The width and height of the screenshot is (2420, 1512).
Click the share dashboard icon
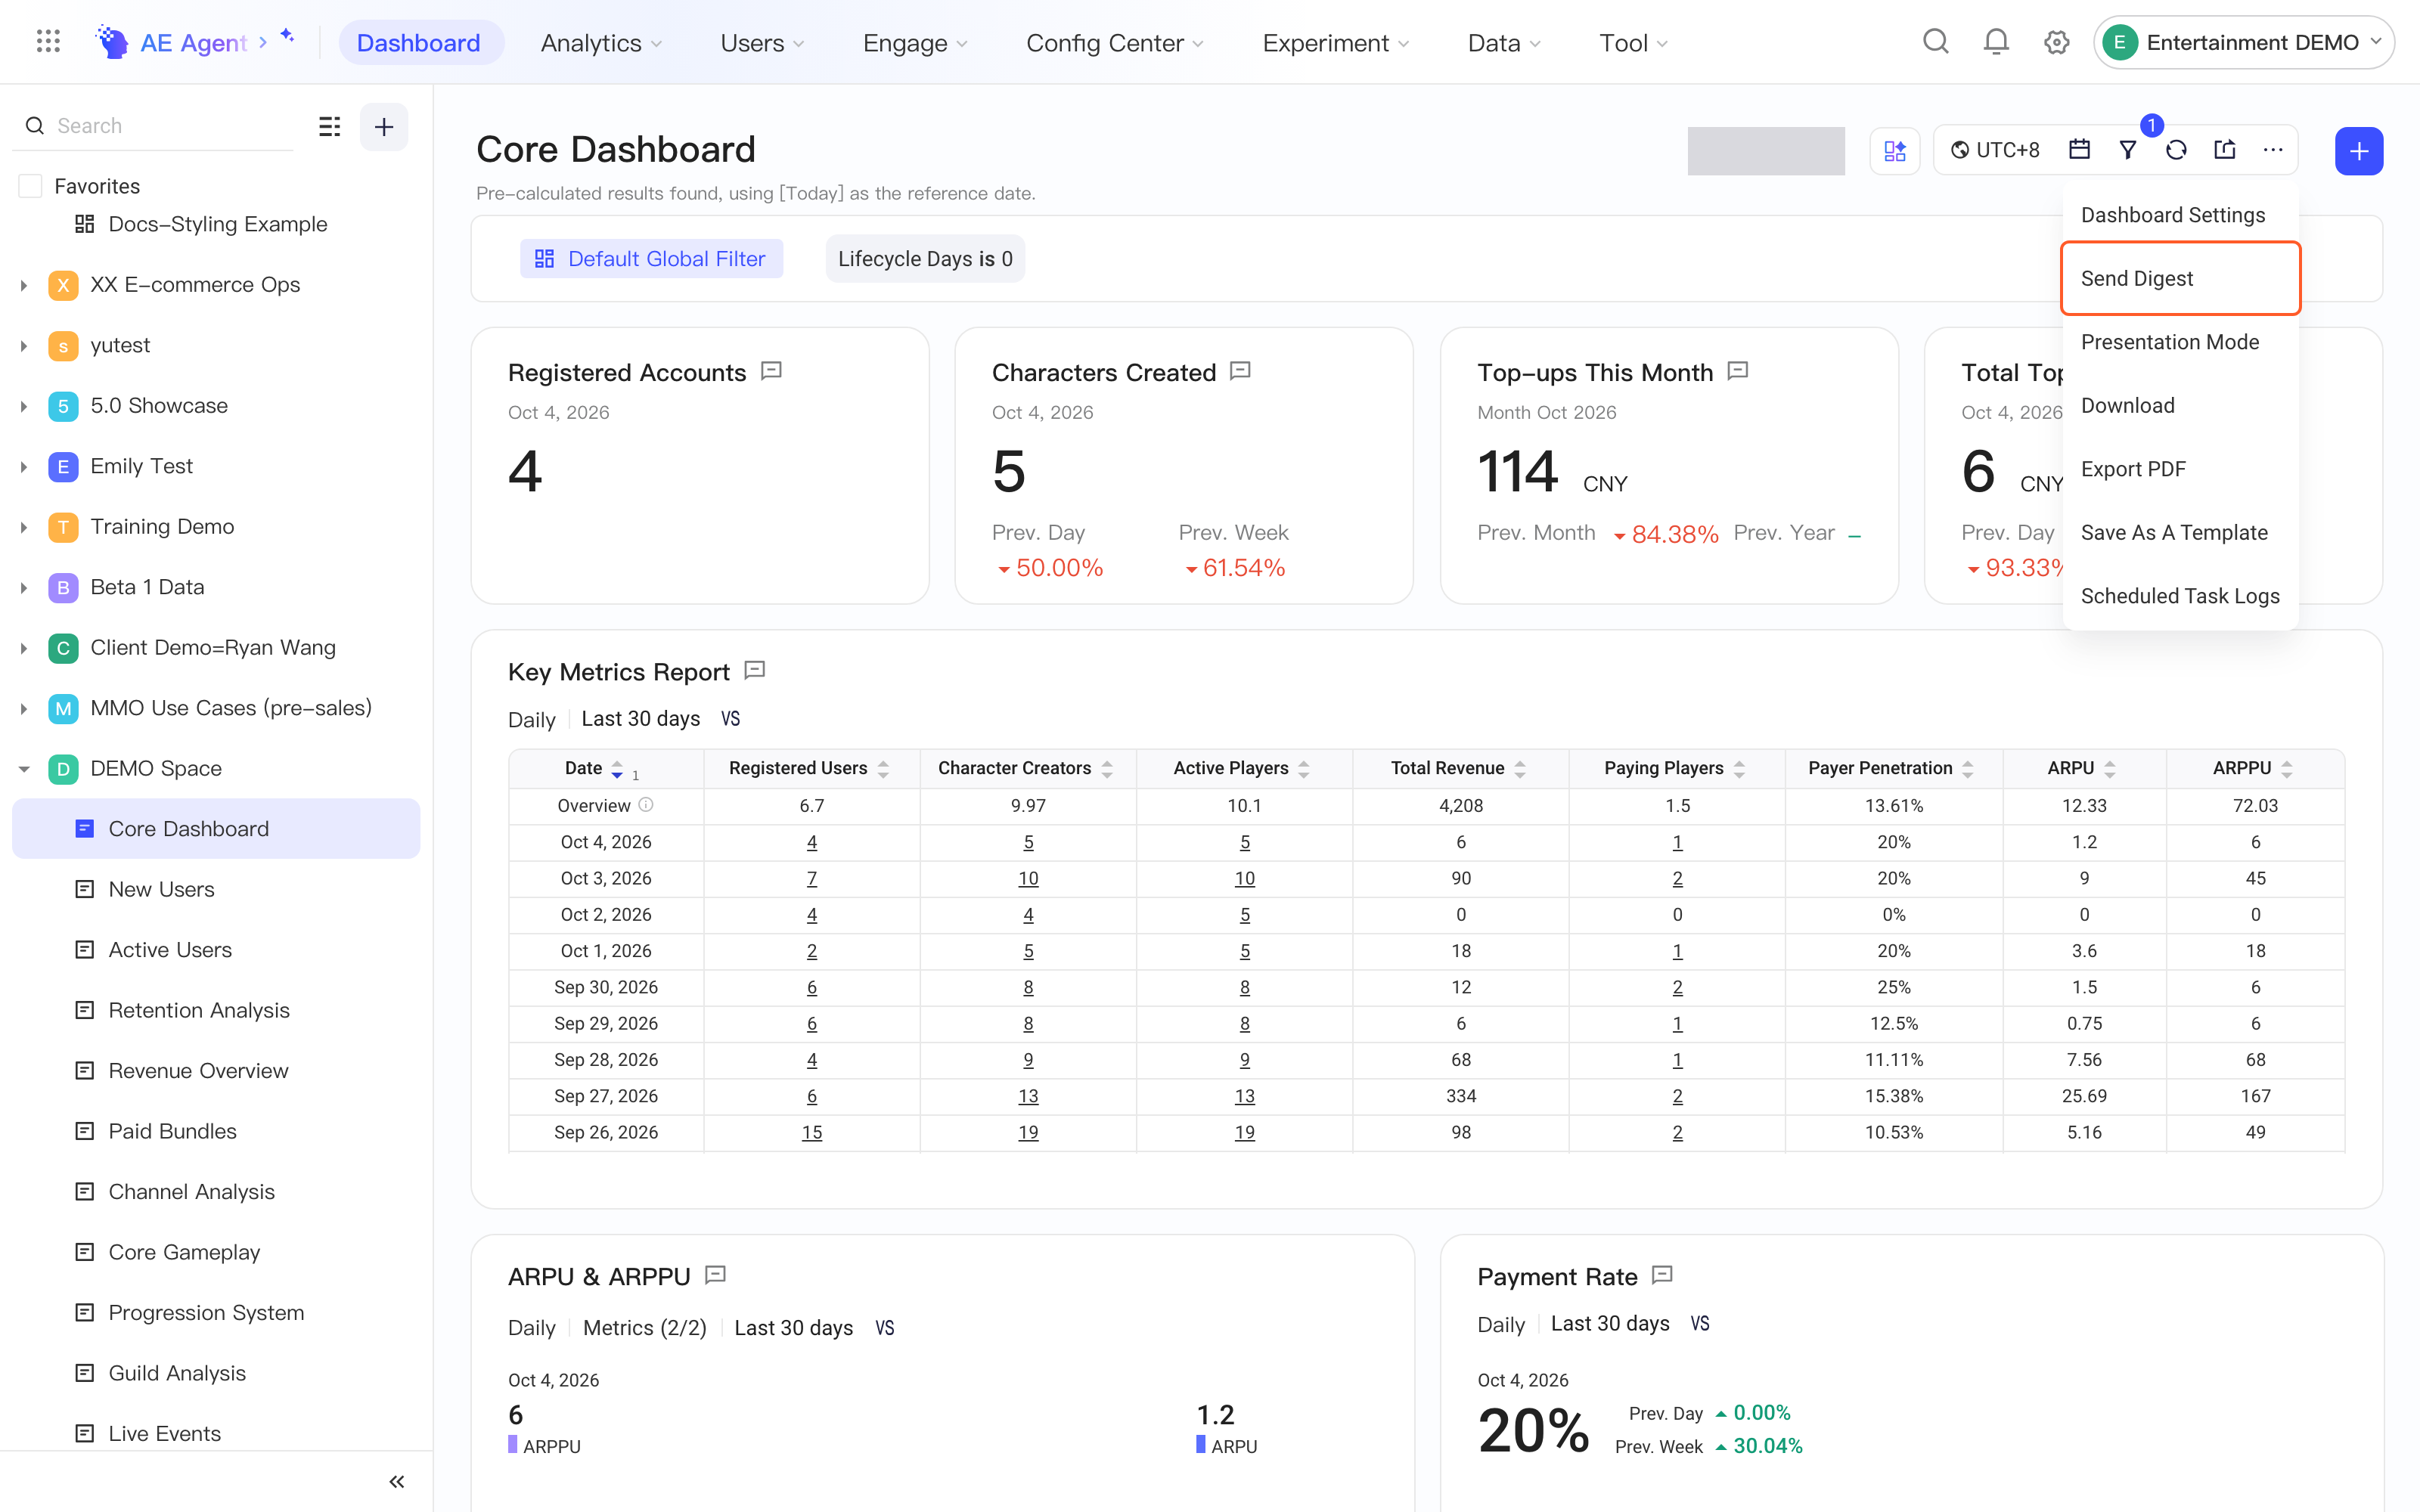coord(2225,150)
